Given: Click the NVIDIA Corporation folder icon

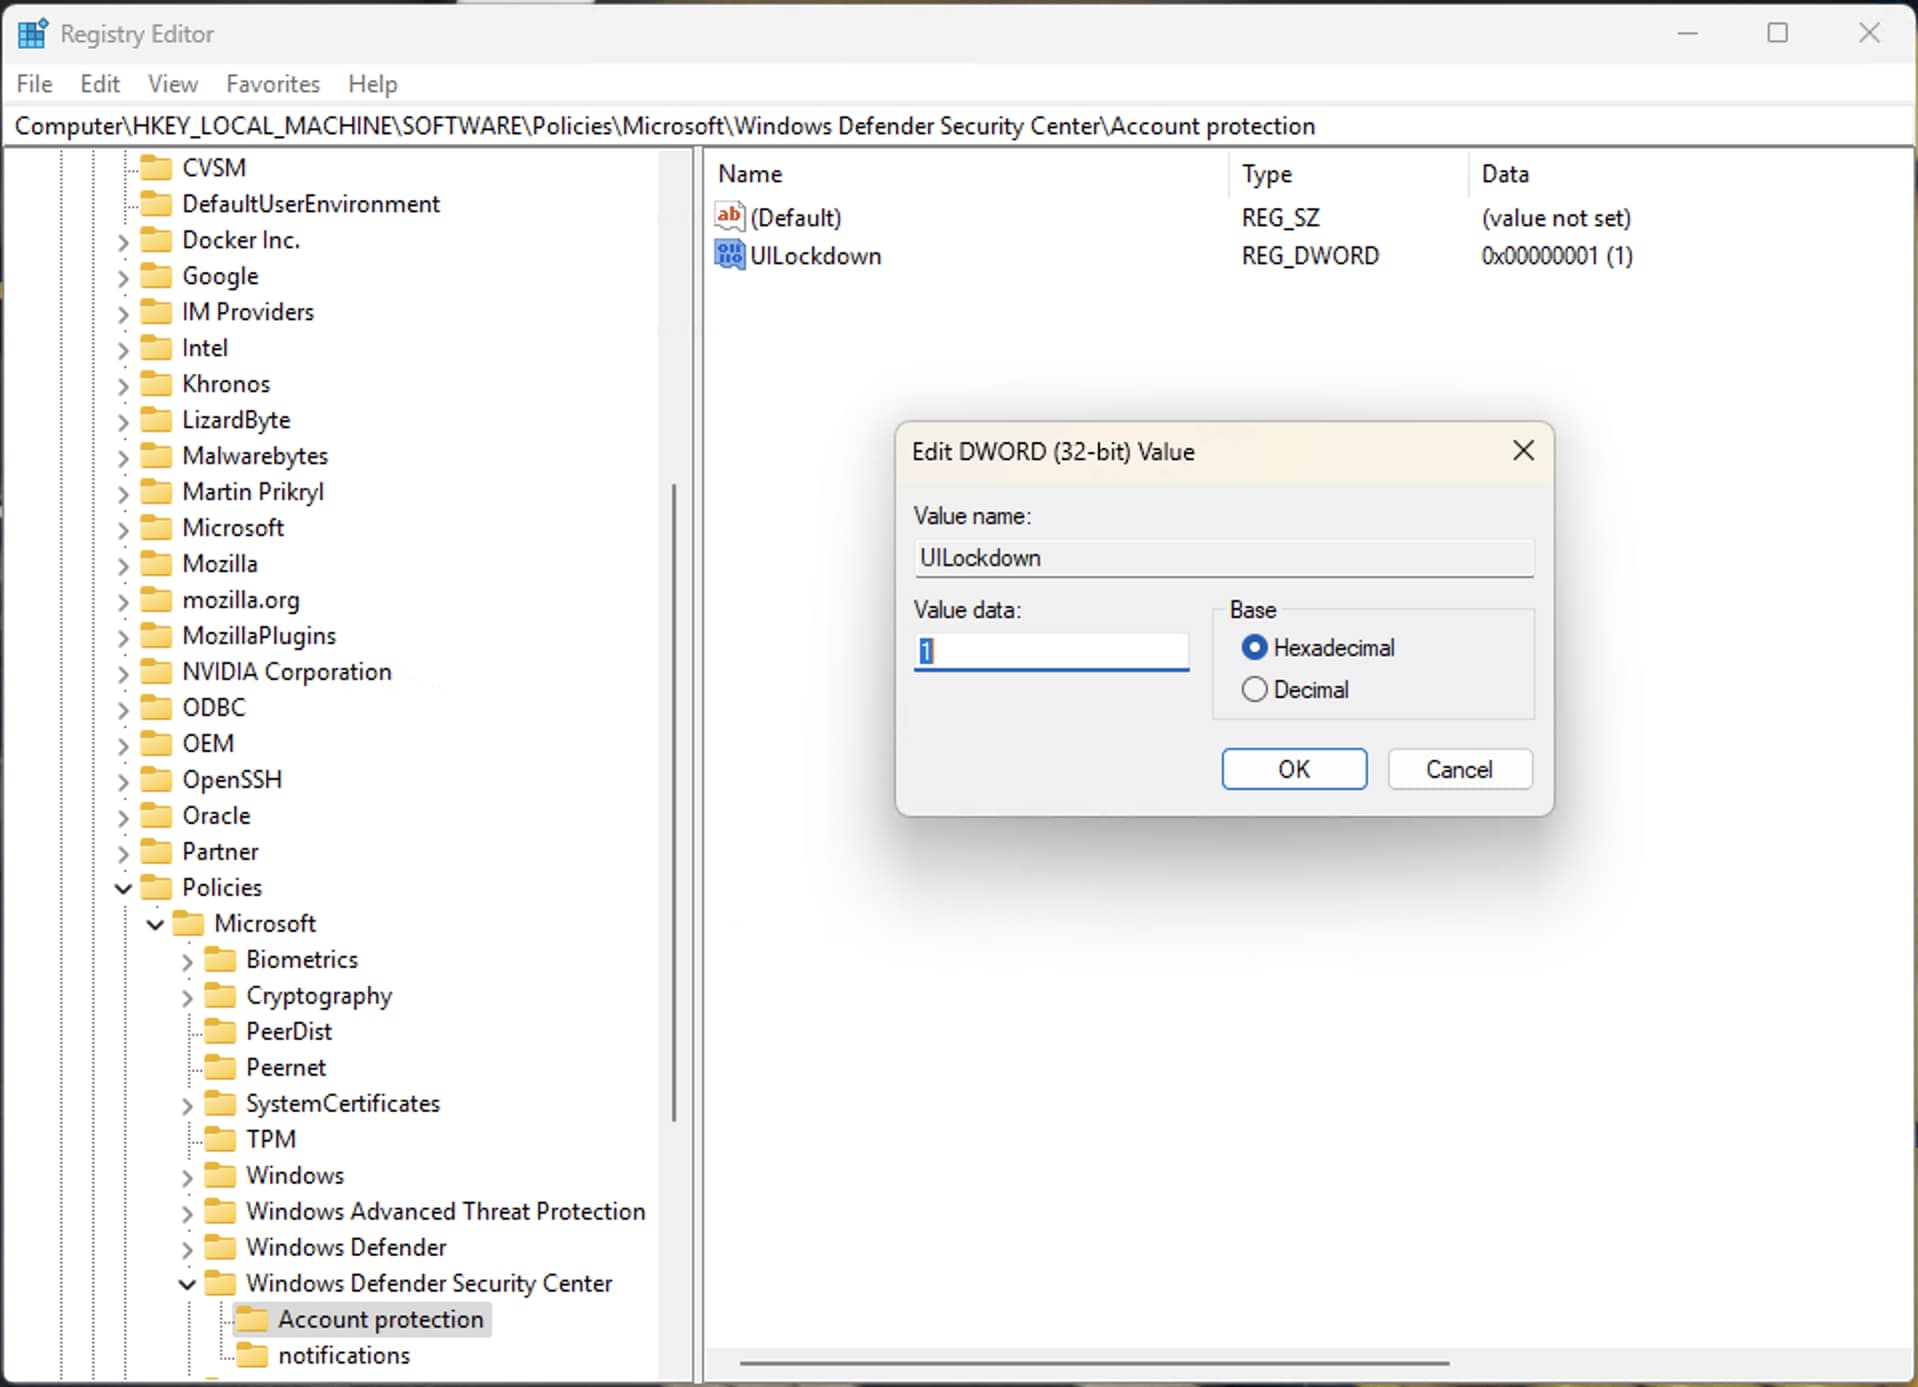Looking at the screenshot, I should click(156, 672).
